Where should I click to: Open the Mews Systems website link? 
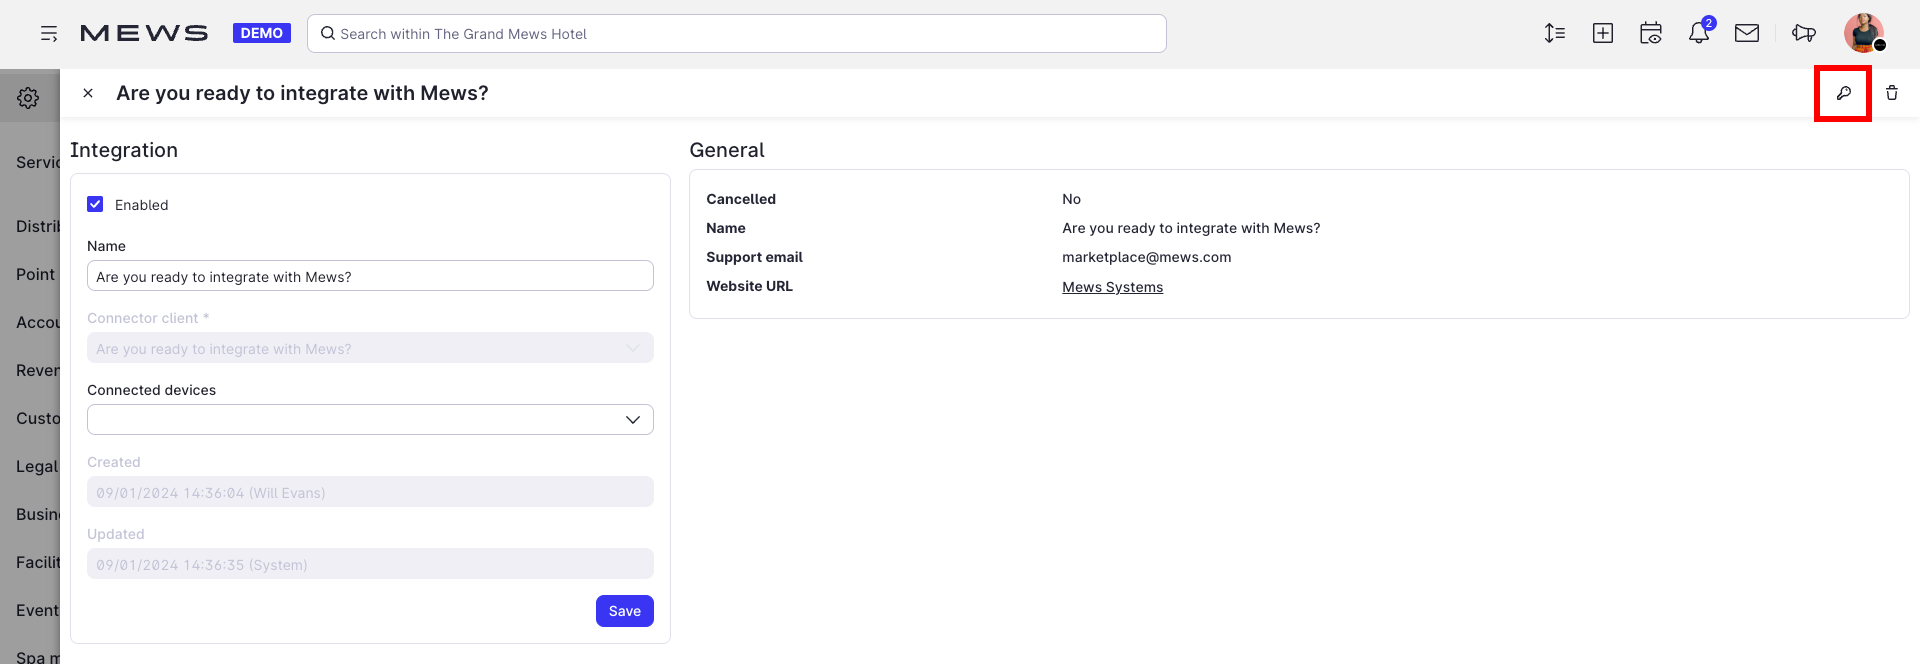click(1112, 287)
